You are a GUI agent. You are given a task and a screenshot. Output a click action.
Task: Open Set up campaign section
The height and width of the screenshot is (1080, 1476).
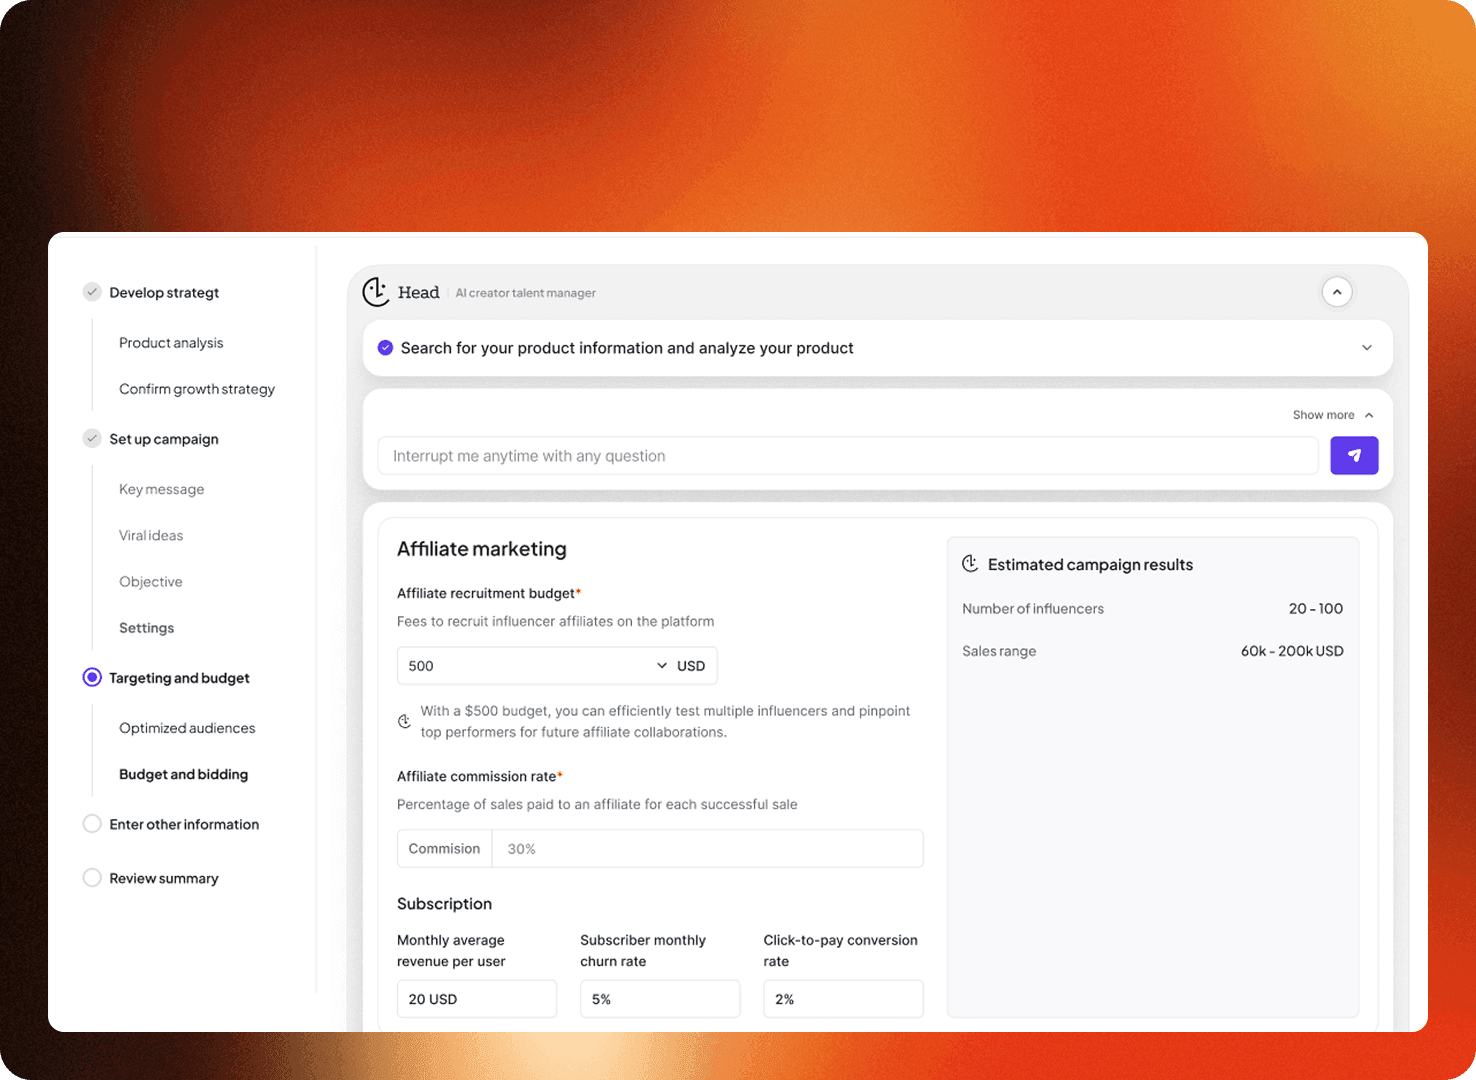(x=164, y=439)
